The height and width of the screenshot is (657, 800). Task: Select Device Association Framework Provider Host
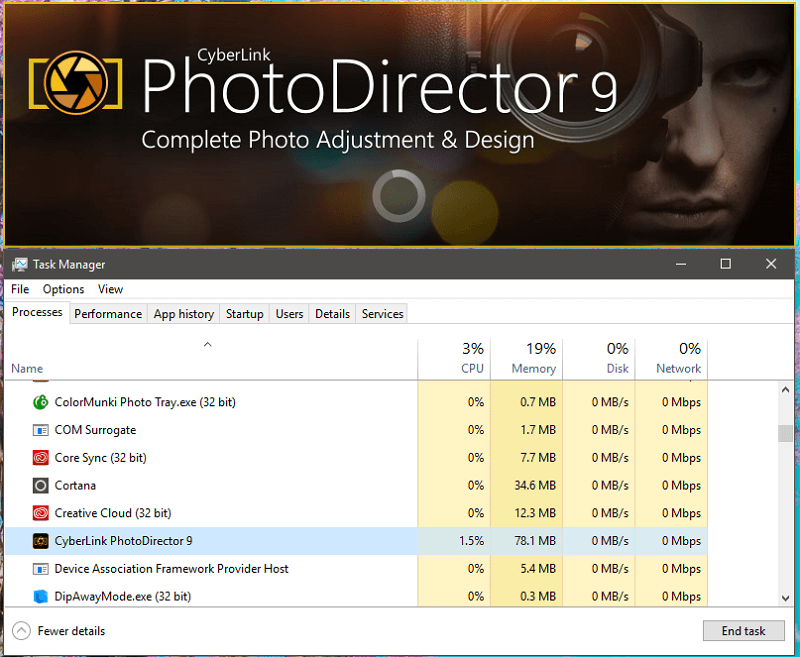pos(356,569)
